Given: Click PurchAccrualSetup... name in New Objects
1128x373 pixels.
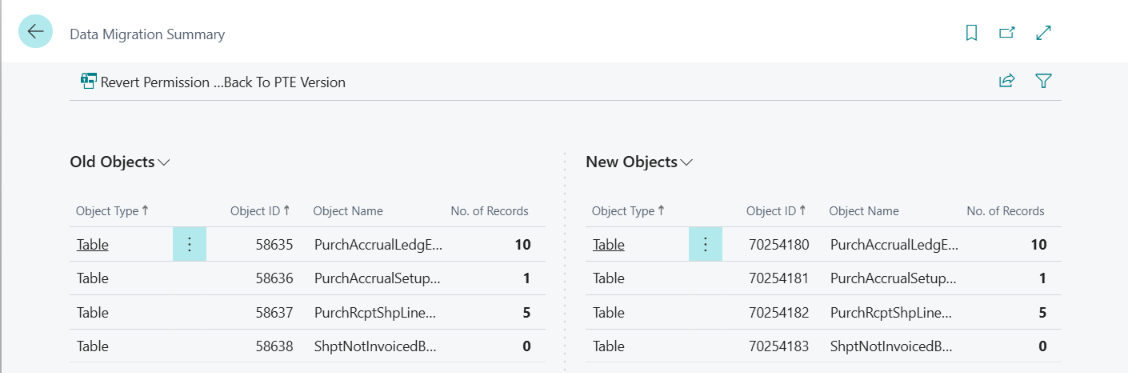Looking at the screenshot, I should click(x=893, y=278).
